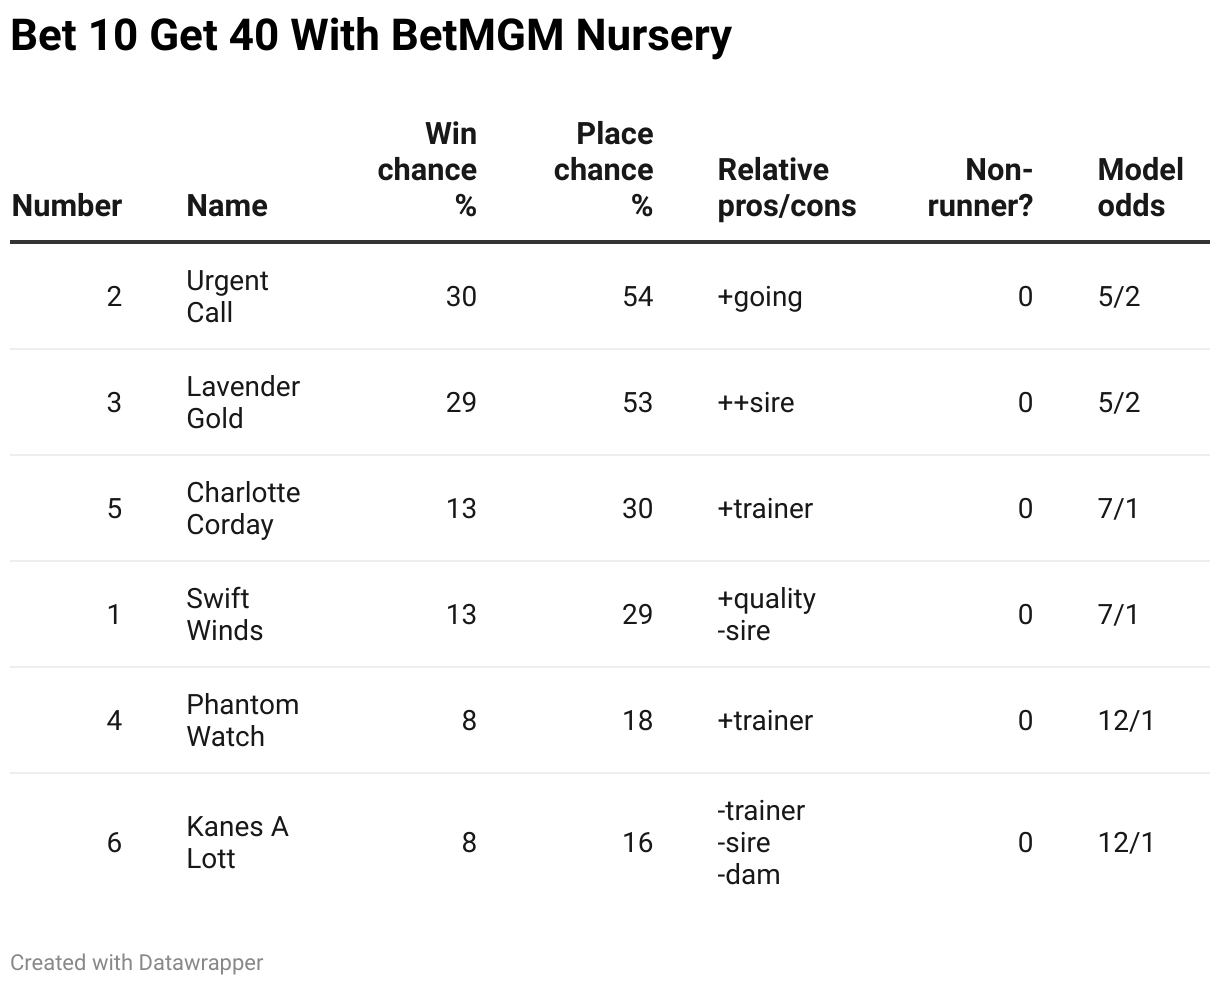Click the 'Number' column header
1220x986 pixels.
(67, 205)
